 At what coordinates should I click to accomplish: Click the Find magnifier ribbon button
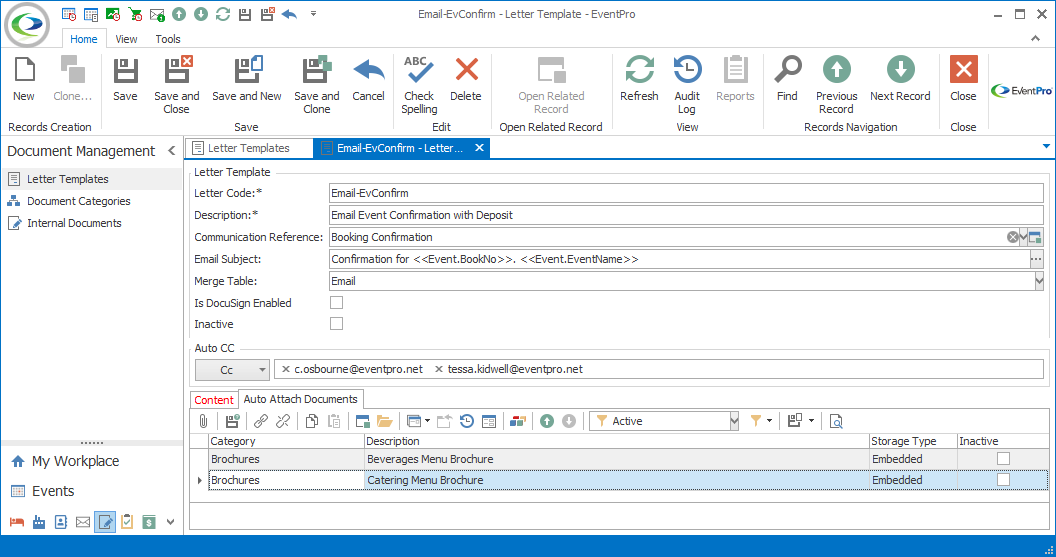pyautogui.click(x=787, y=79)
